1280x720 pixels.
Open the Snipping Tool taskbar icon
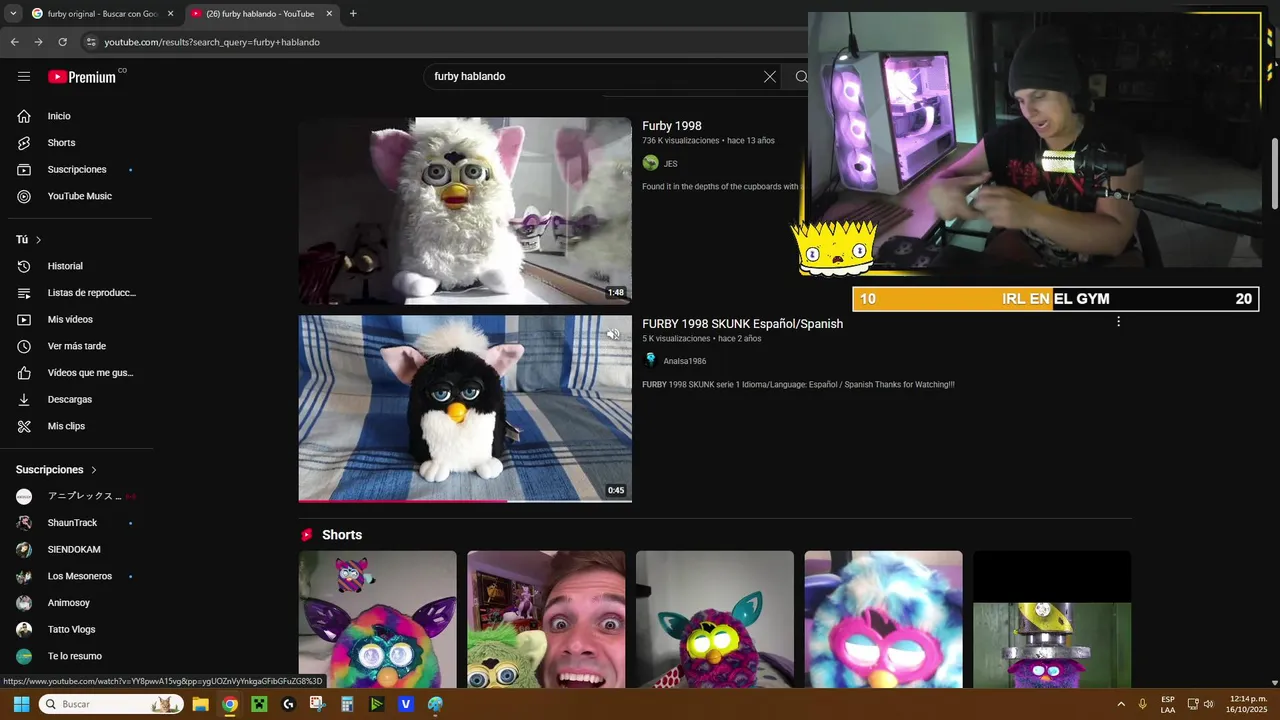(x=318, y=704)
